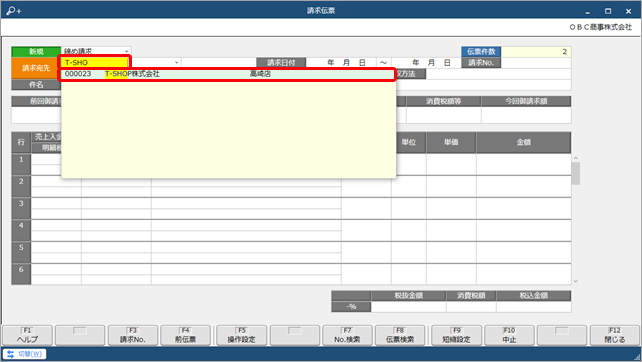This screenshot has height=362, width=642.
Task: Close the form with the F12 閉じる button
Action: pyautogui.click(x=615, y=335)
